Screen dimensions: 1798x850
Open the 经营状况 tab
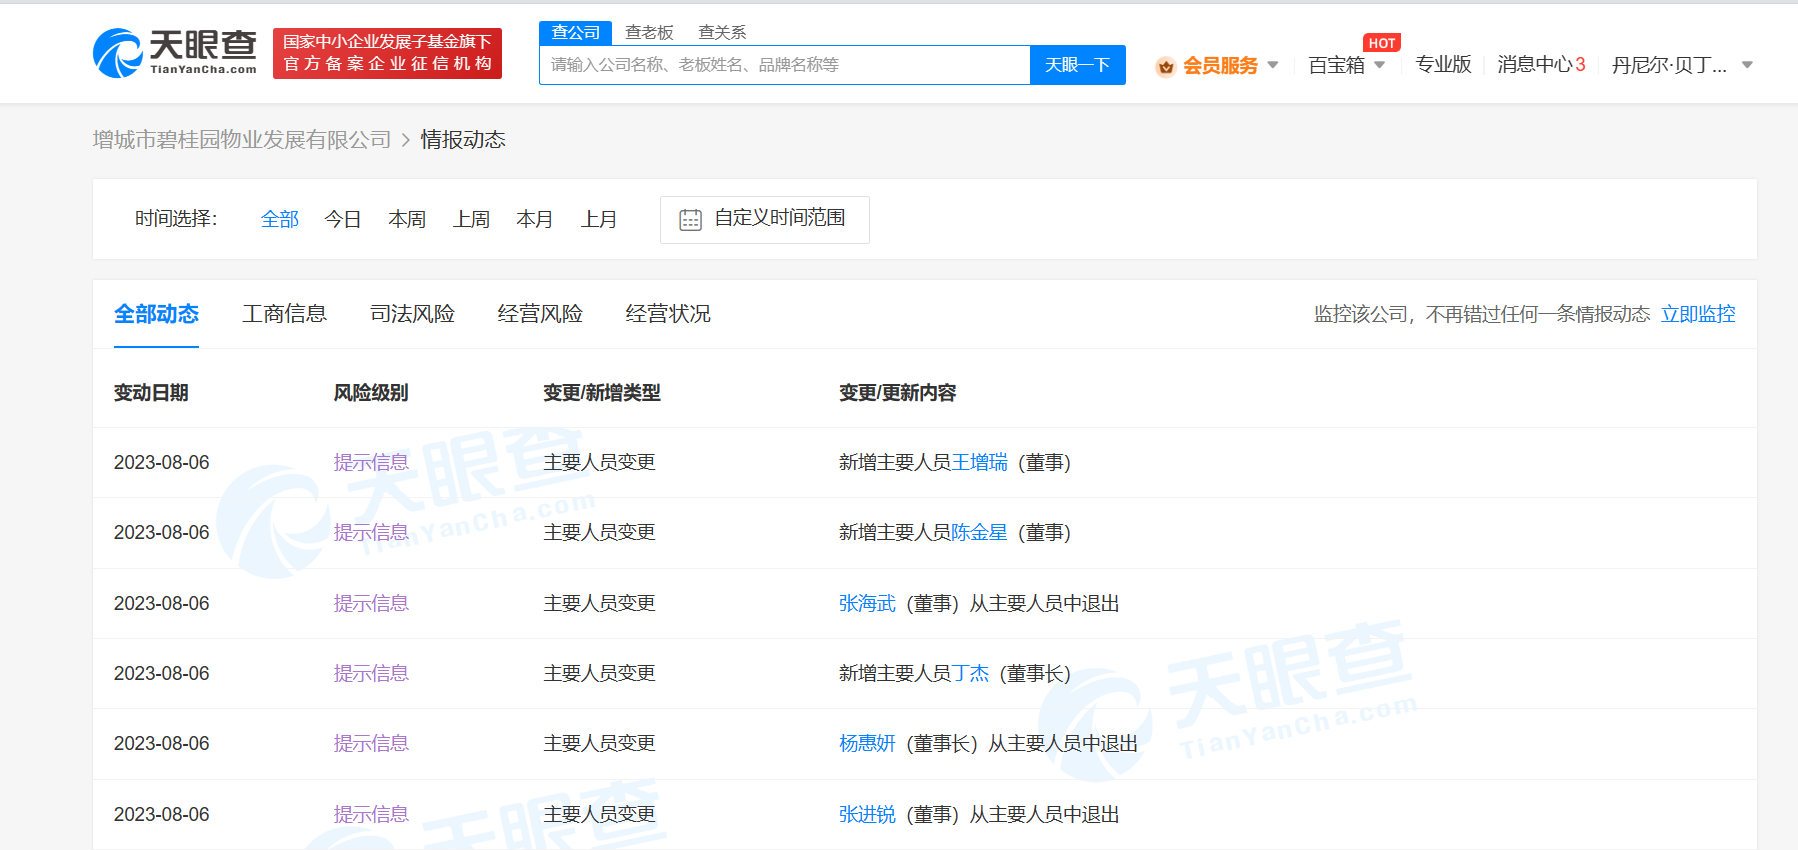668,314
